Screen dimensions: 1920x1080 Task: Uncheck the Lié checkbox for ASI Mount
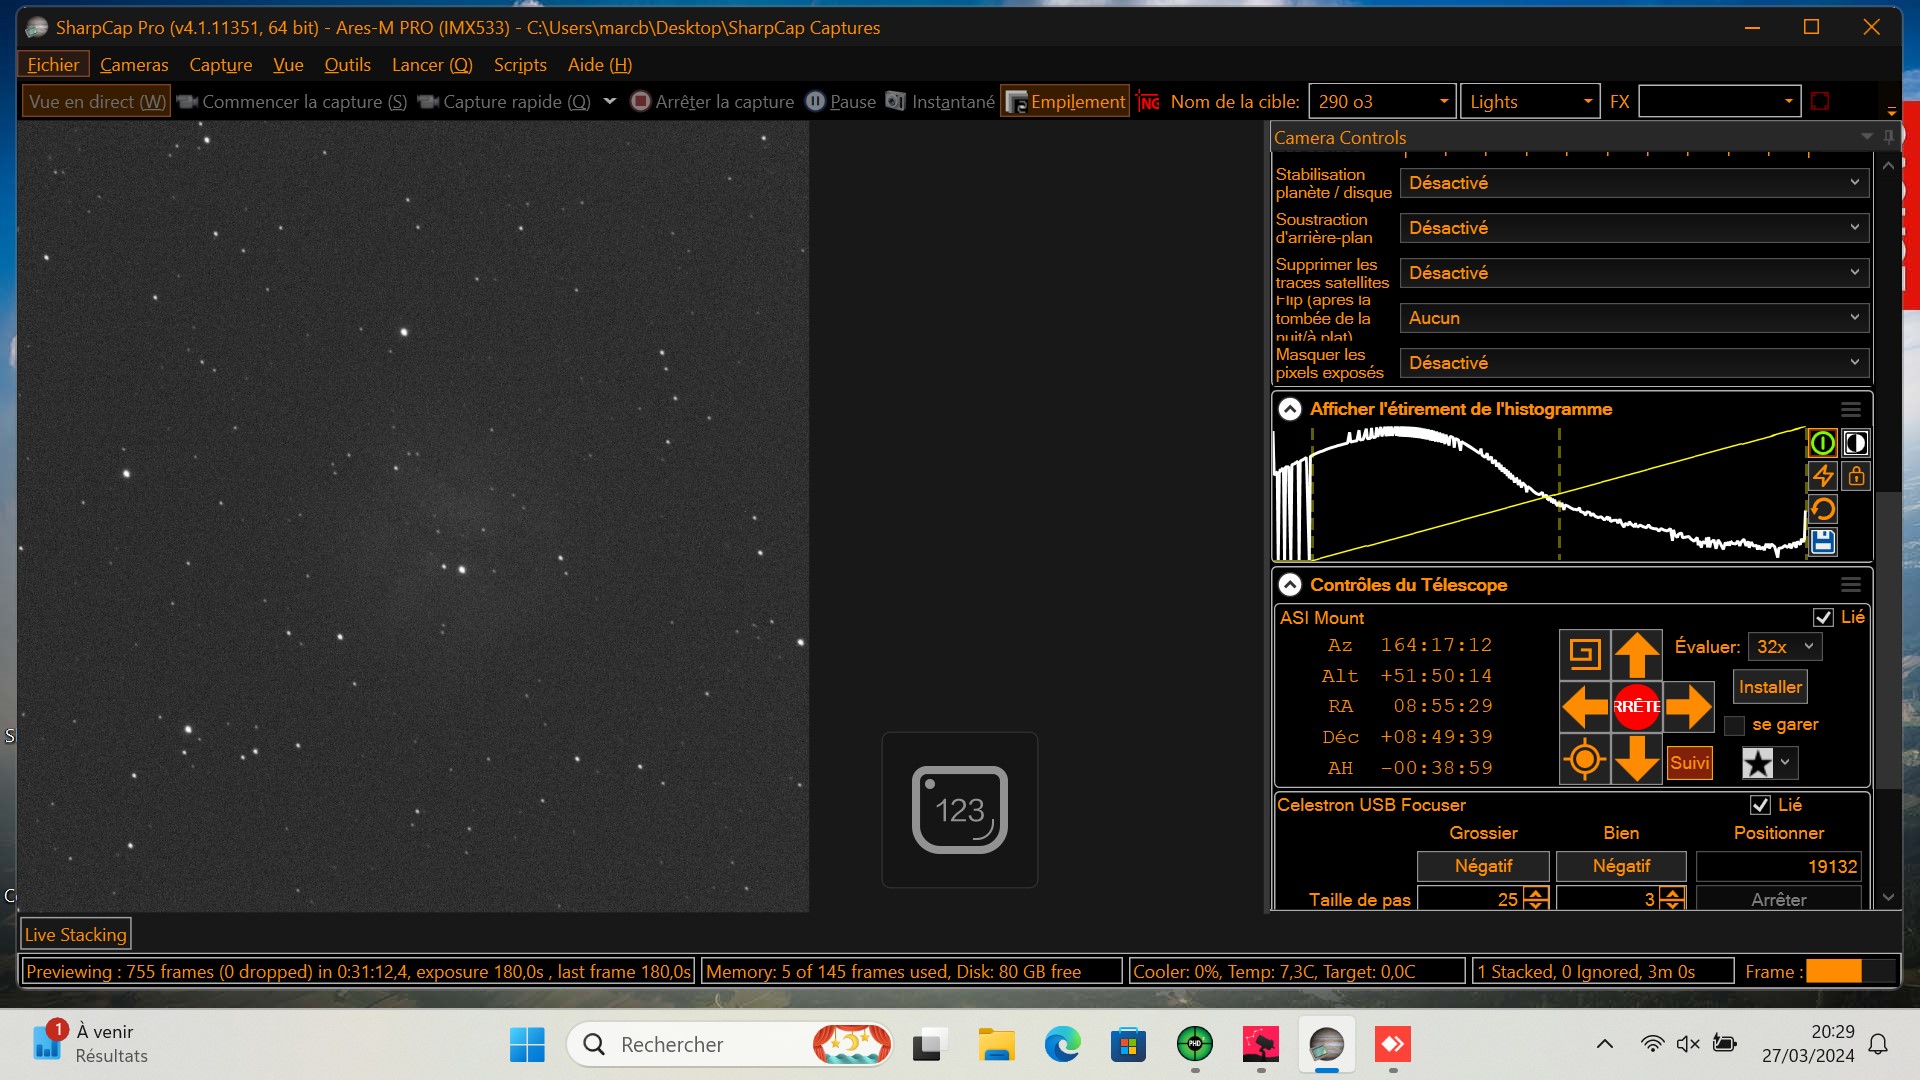click(x=1823, y=618)
